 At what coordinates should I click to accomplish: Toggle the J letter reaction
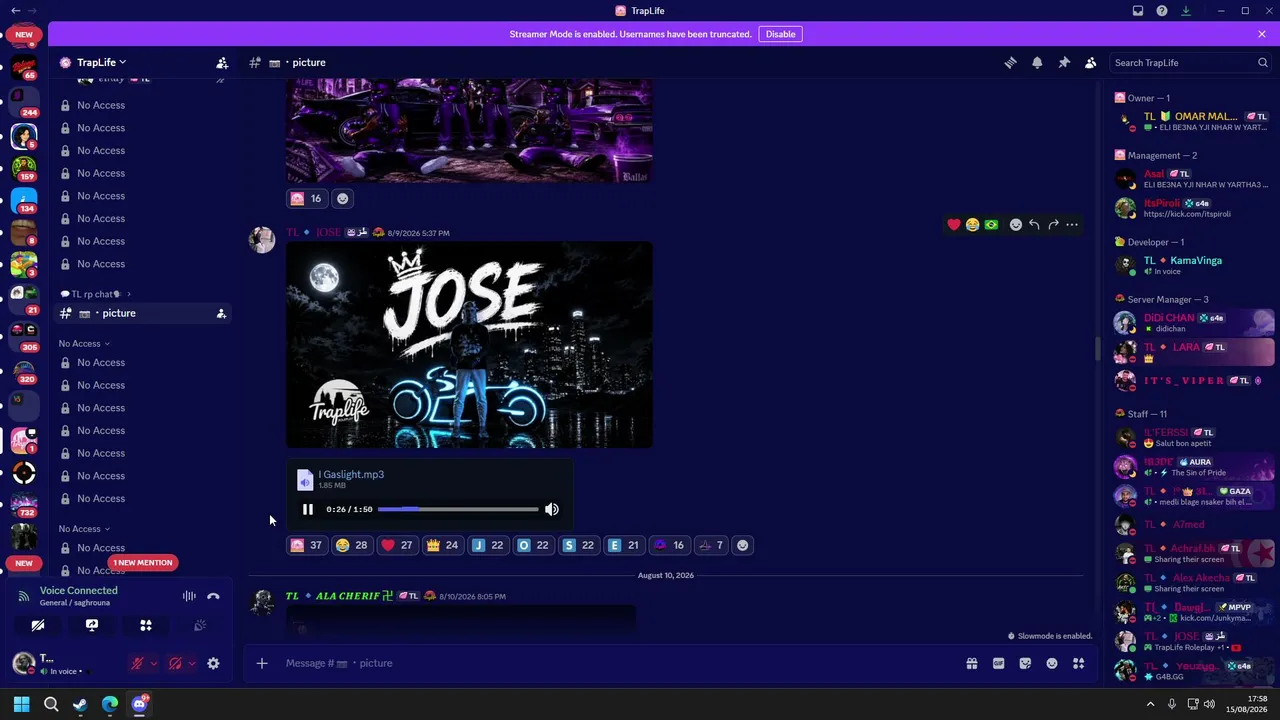[x=487, y=545]
